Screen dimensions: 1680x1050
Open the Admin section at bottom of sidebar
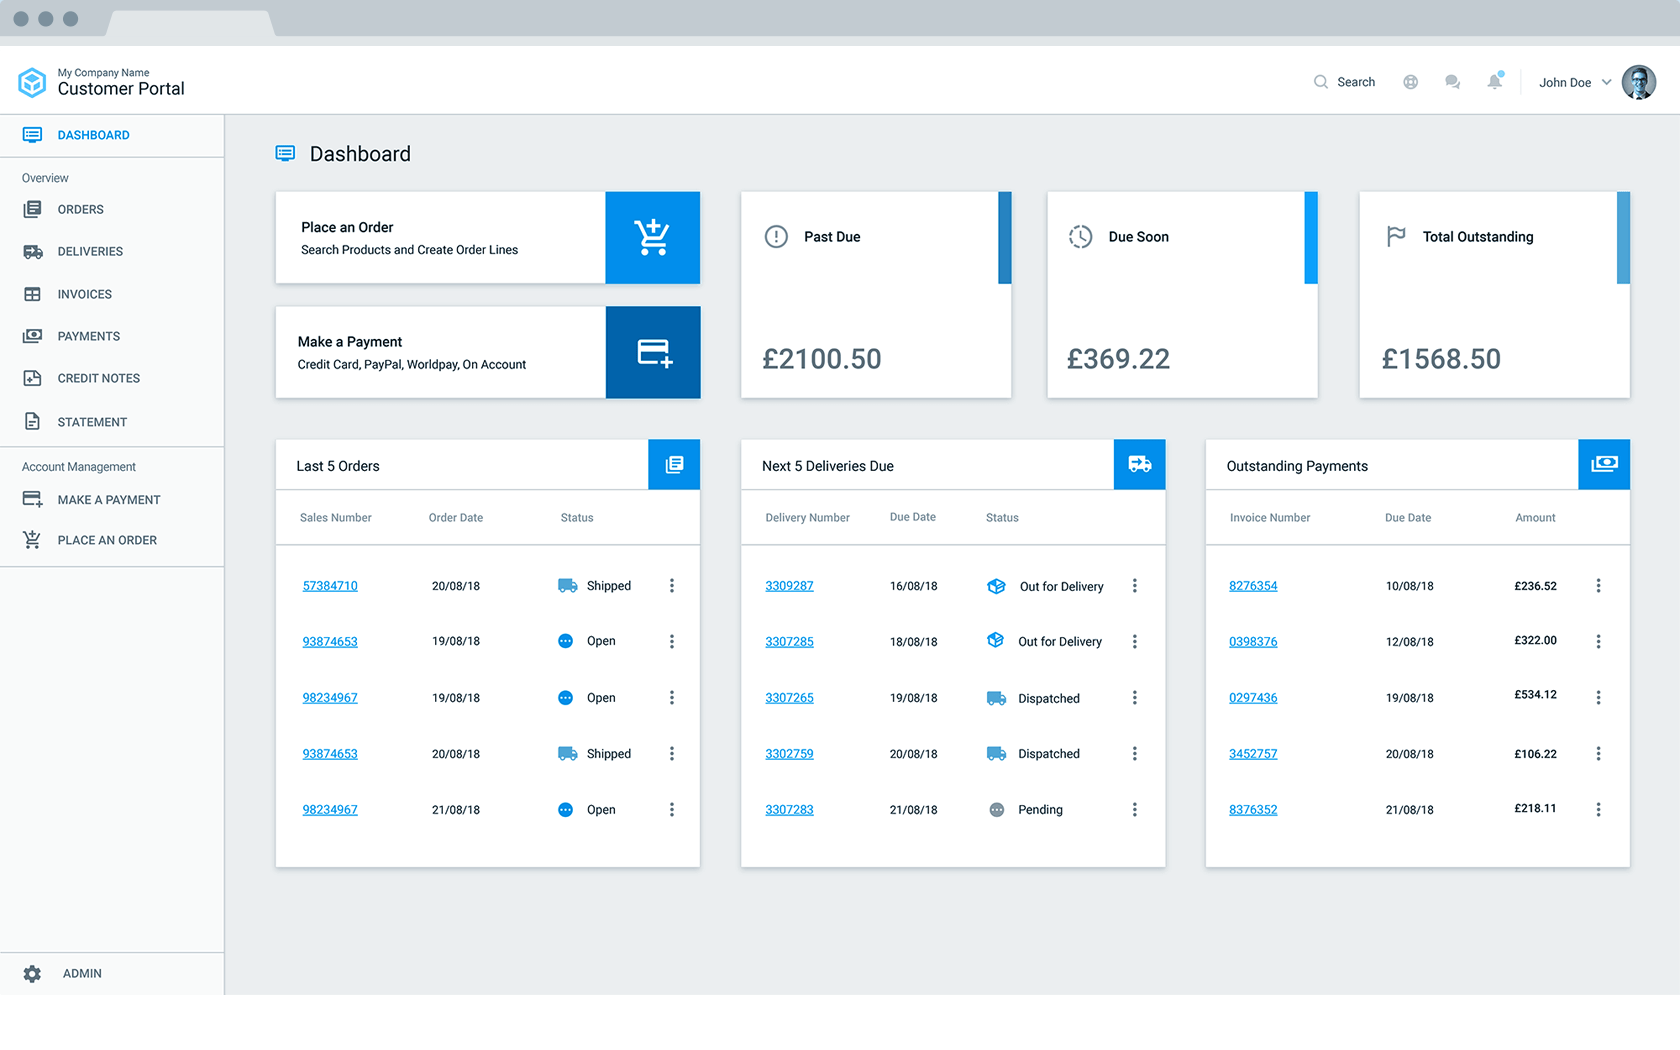(x=82, y=973)
